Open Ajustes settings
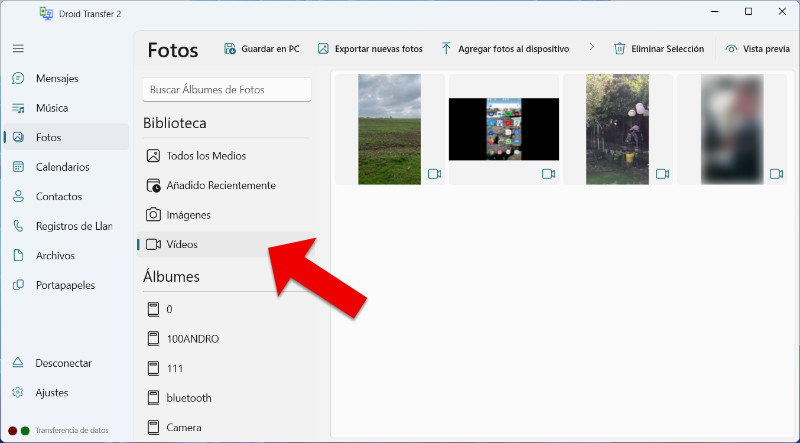Viewport: 800px width, 443px height. click(51, 393)
